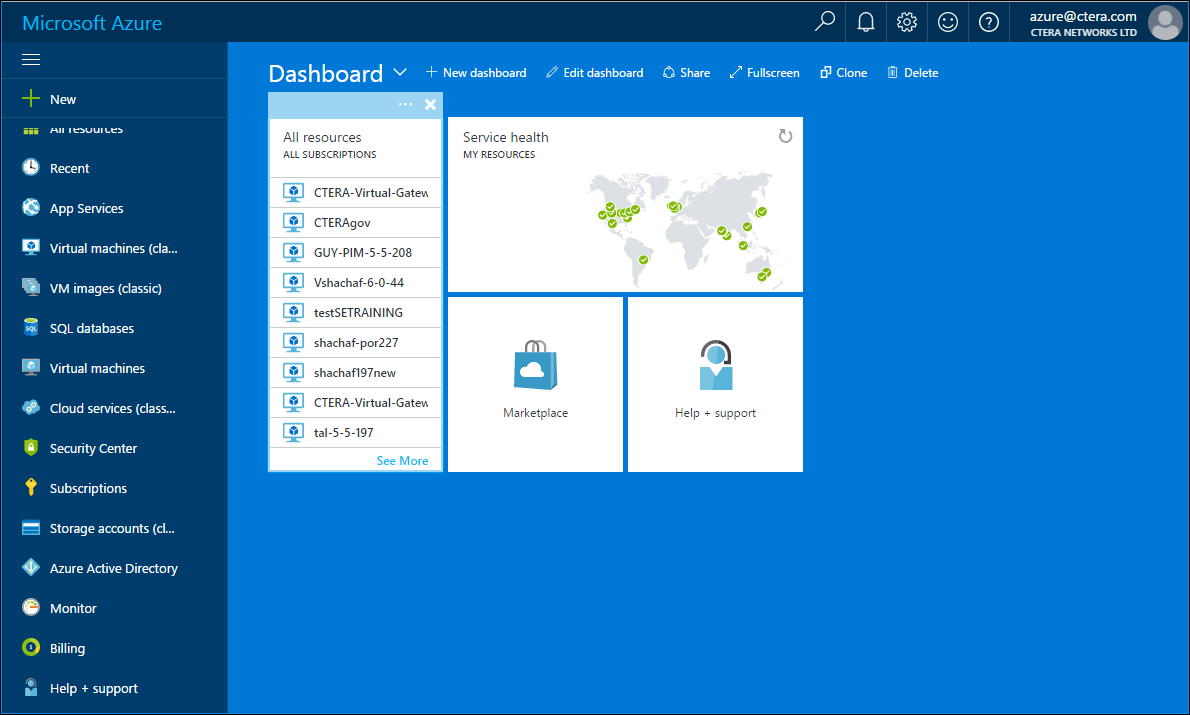1190x715 pixels.
Task: Click the Monitor gauge icon
Action: click(x=31, y=607)
